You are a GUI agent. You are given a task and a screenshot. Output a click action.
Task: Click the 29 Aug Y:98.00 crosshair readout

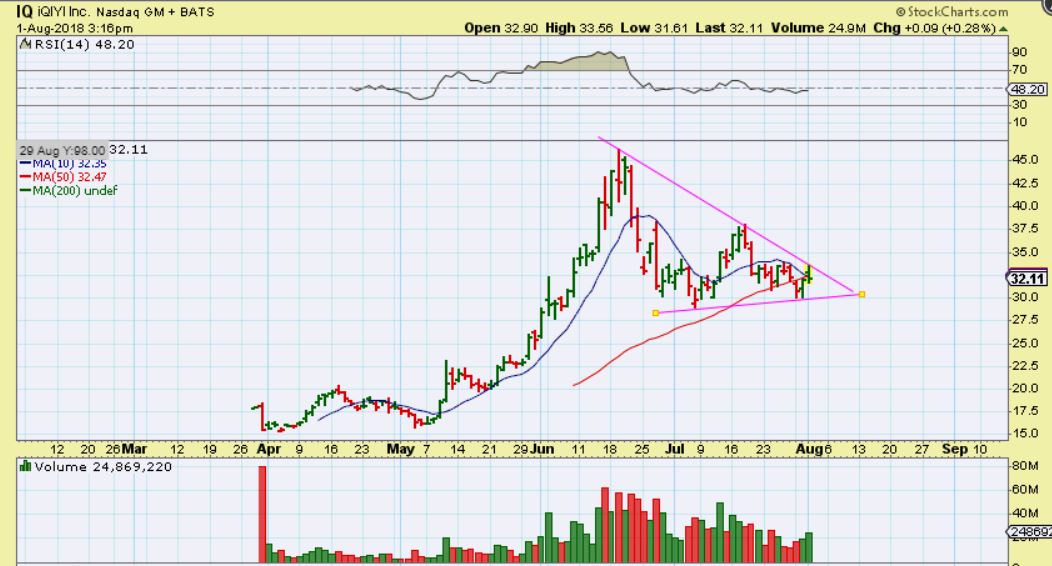62,151
